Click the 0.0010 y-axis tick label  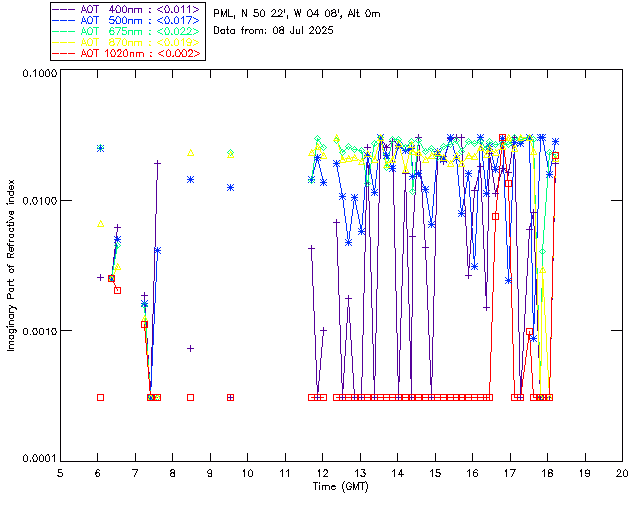click(37, 331)
